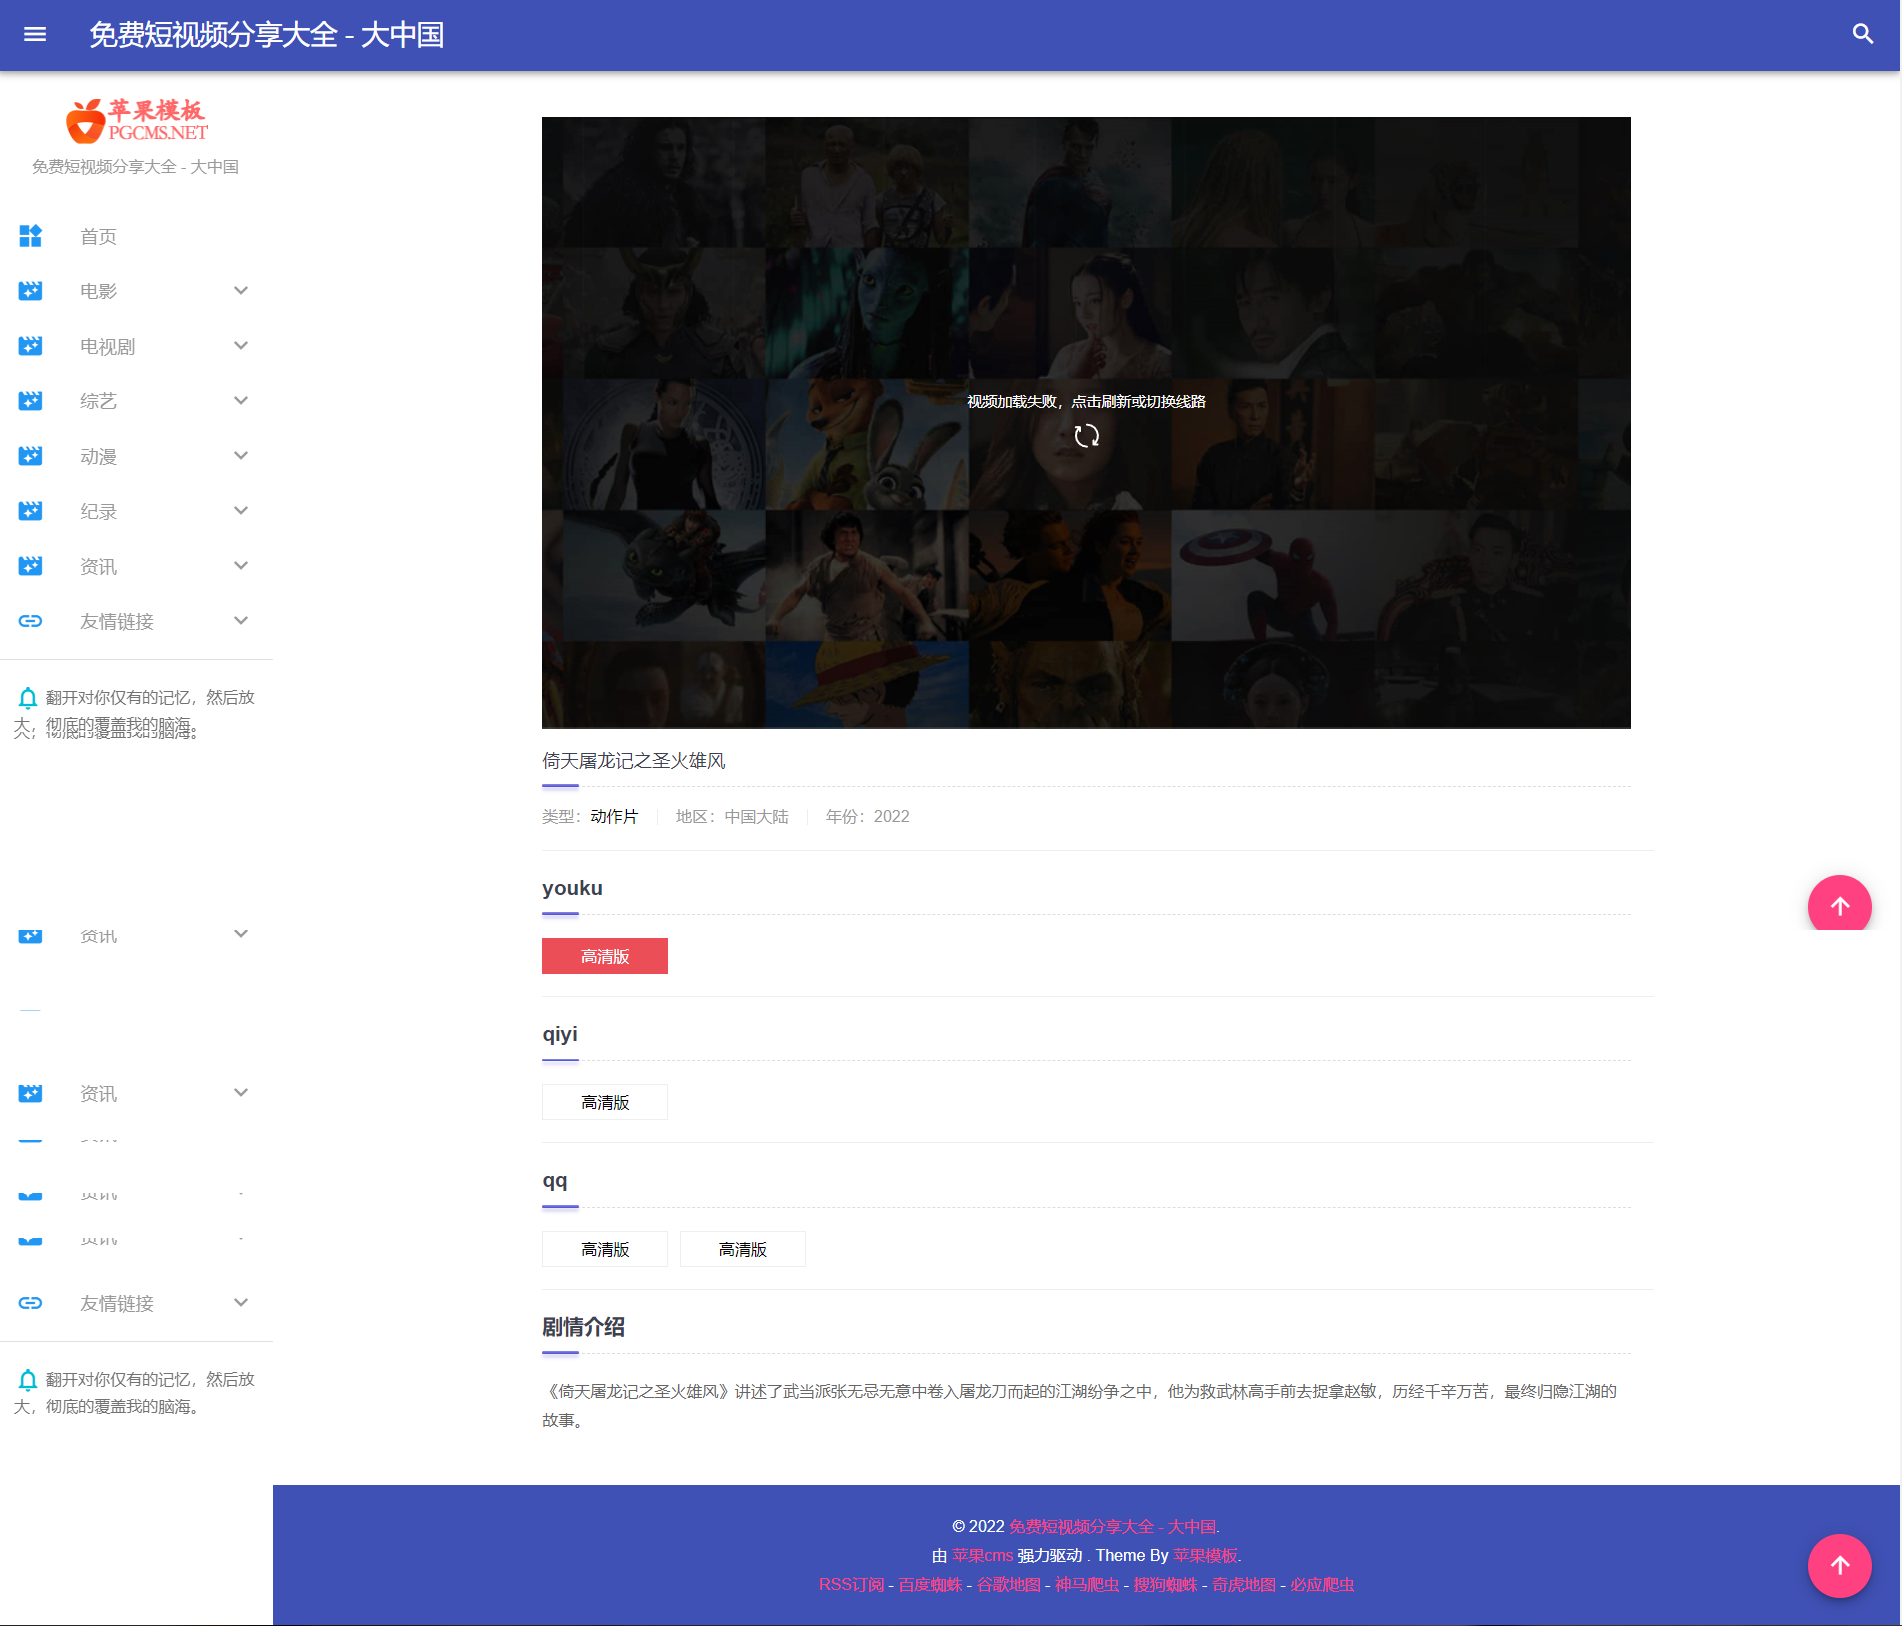This screenshot has width=1902, height=1626.
Task: Open the RSS订阅 footer link
Action: click(x=851, y=1584)
